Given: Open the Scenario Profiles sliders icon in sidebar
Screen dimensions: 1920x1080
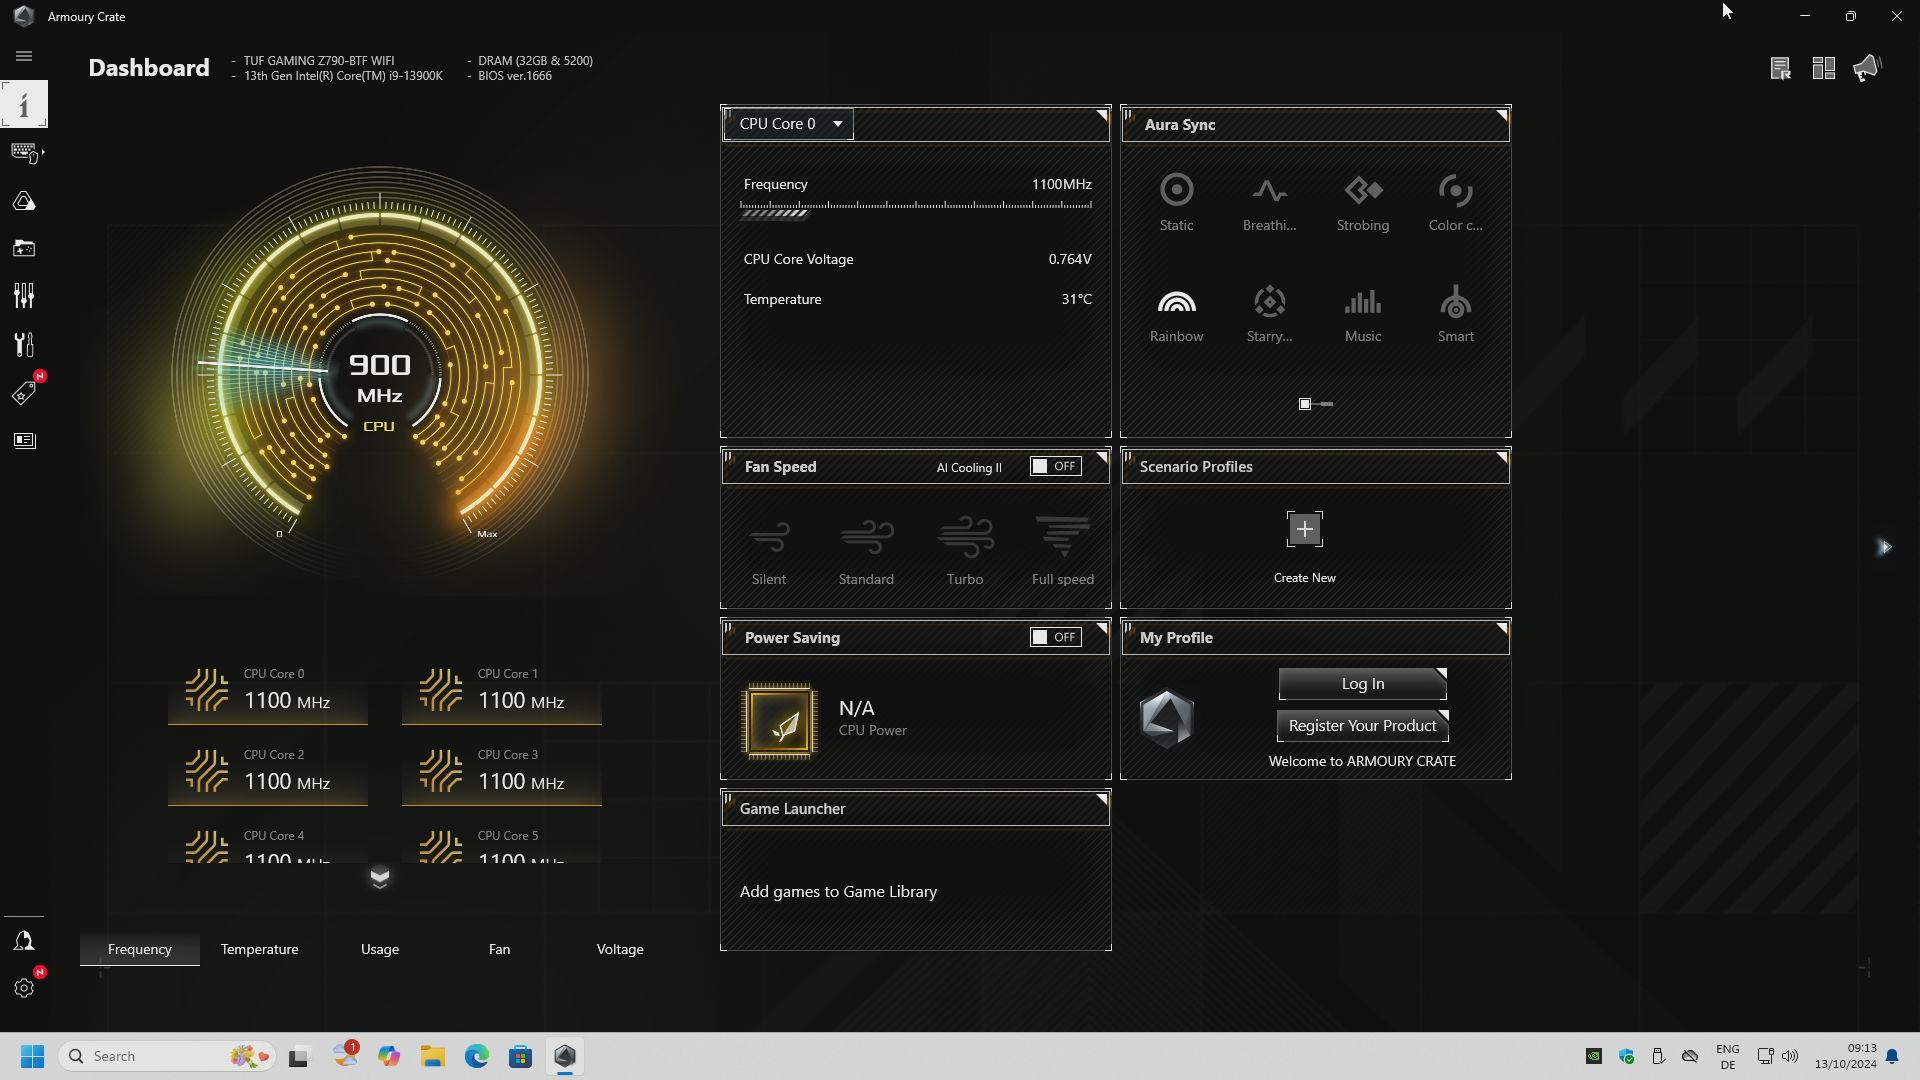Looking at the screenshot, I should click(24, 296).
